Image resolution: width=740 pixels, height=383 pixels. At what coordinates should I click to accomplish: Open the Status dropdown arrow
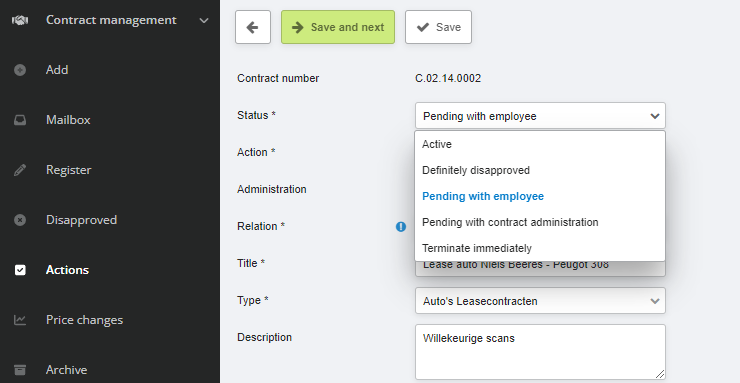pos(655,116)
